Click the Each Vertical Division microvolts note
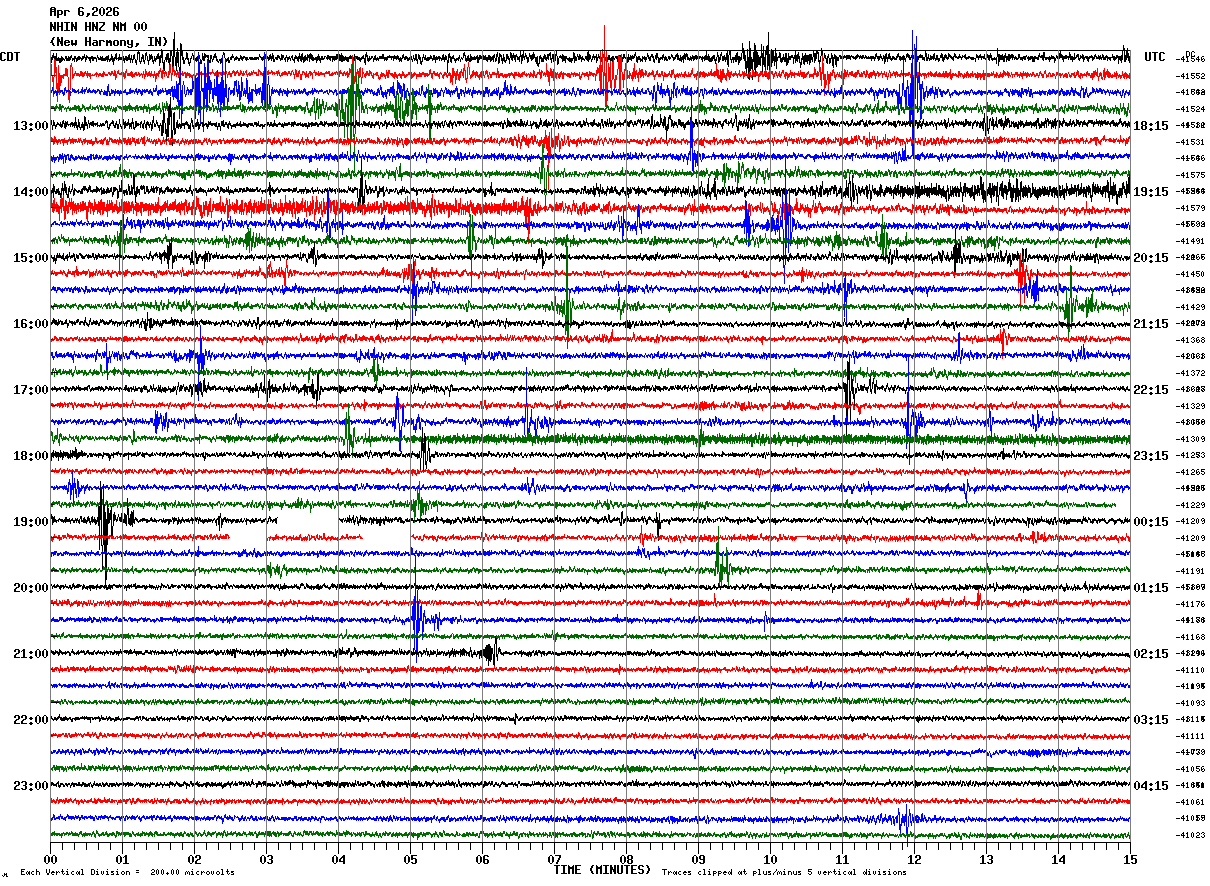 (127, 872)
